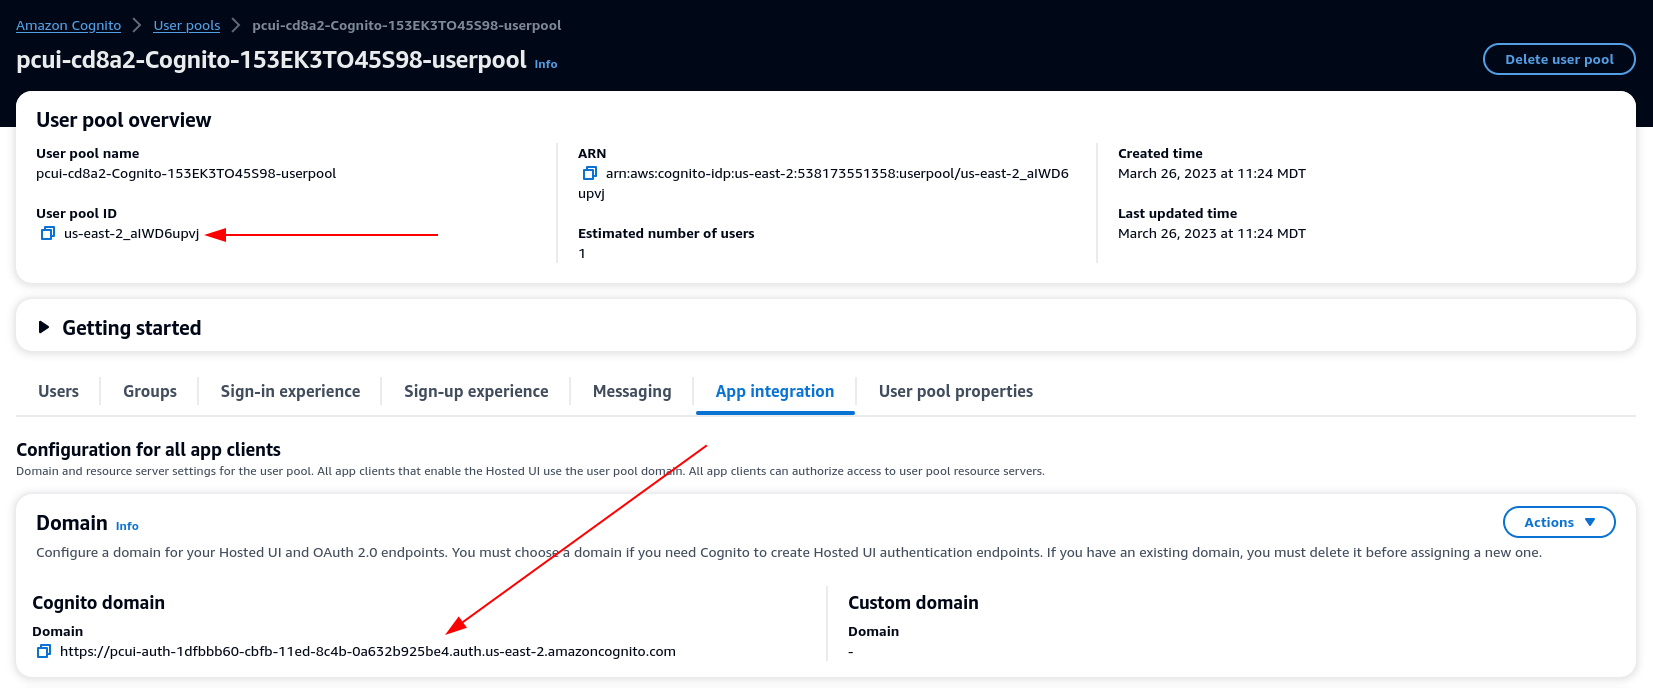Screen dimensions: 1653x688
Task: Click the User pool ID text us-east-2_alWD6upvj
Action: (x=131, y=233)
